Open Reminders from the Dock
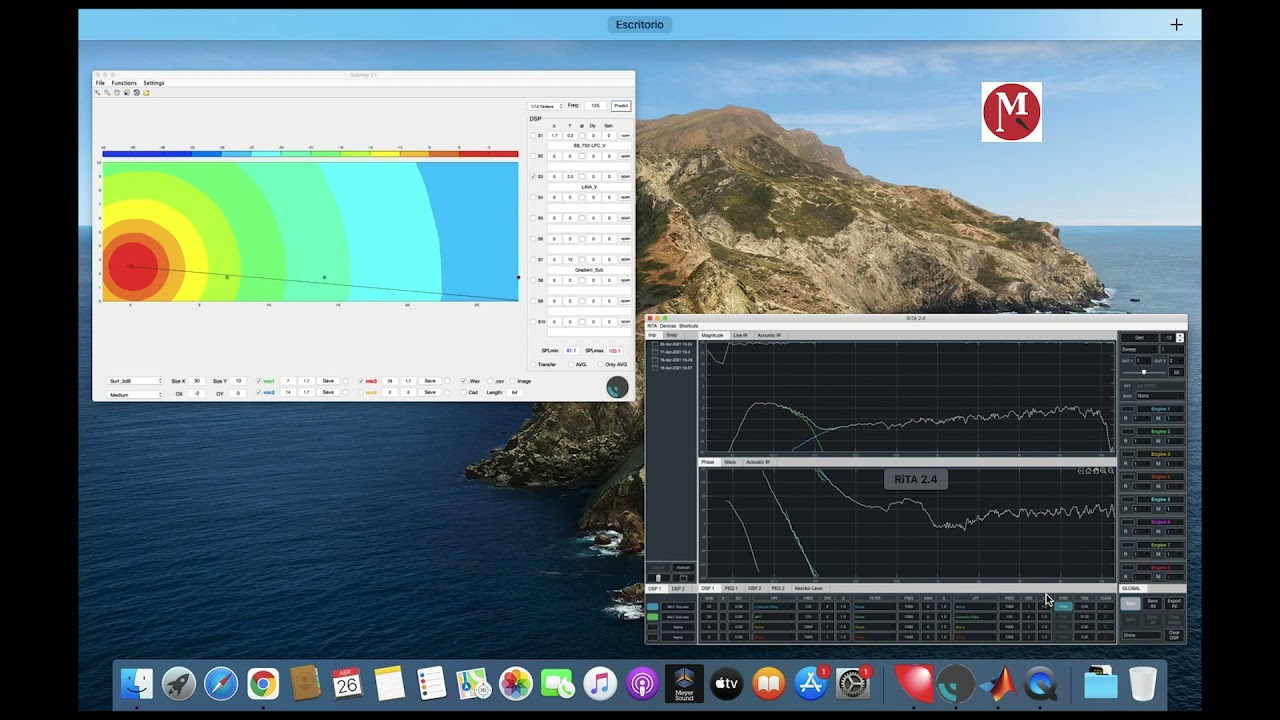This screenshot has width=1280, height=720. (x=431, y=684)
